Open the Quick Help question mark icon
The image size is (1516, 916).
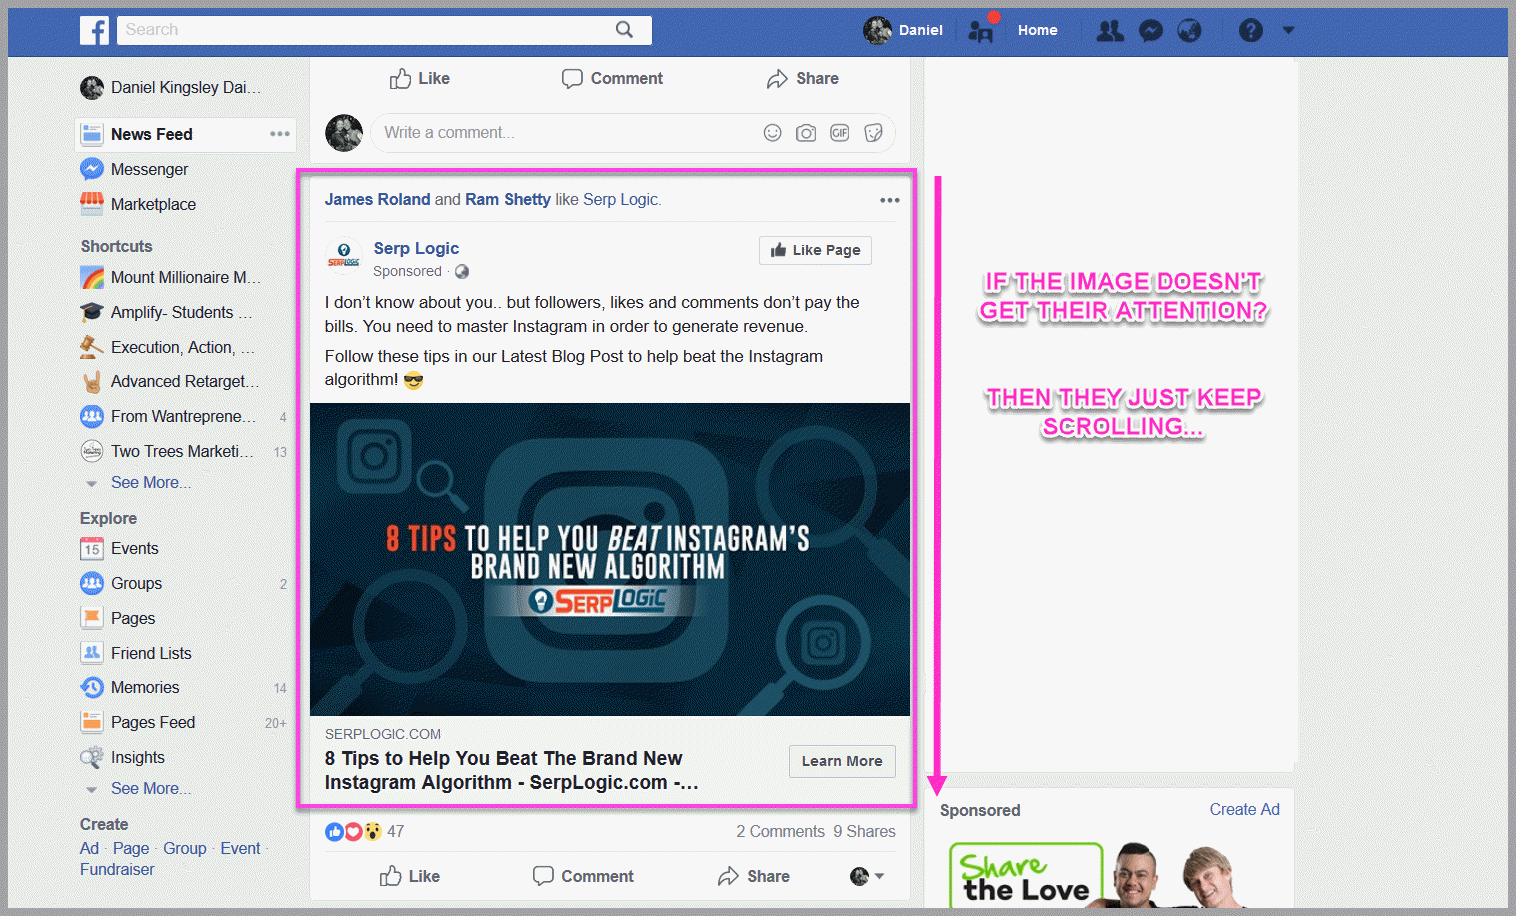1251,31
